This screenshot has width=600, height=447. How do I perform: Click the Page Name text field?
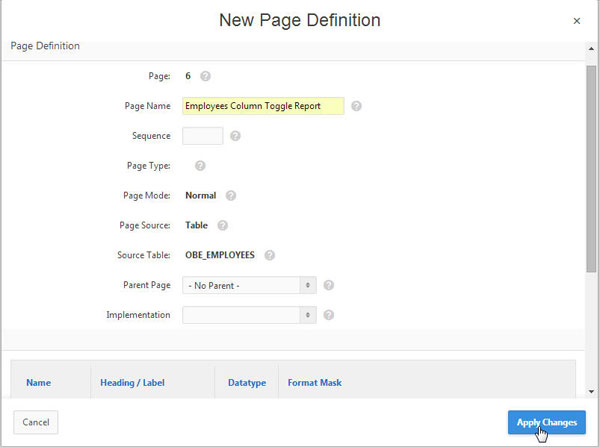point(263,106)
